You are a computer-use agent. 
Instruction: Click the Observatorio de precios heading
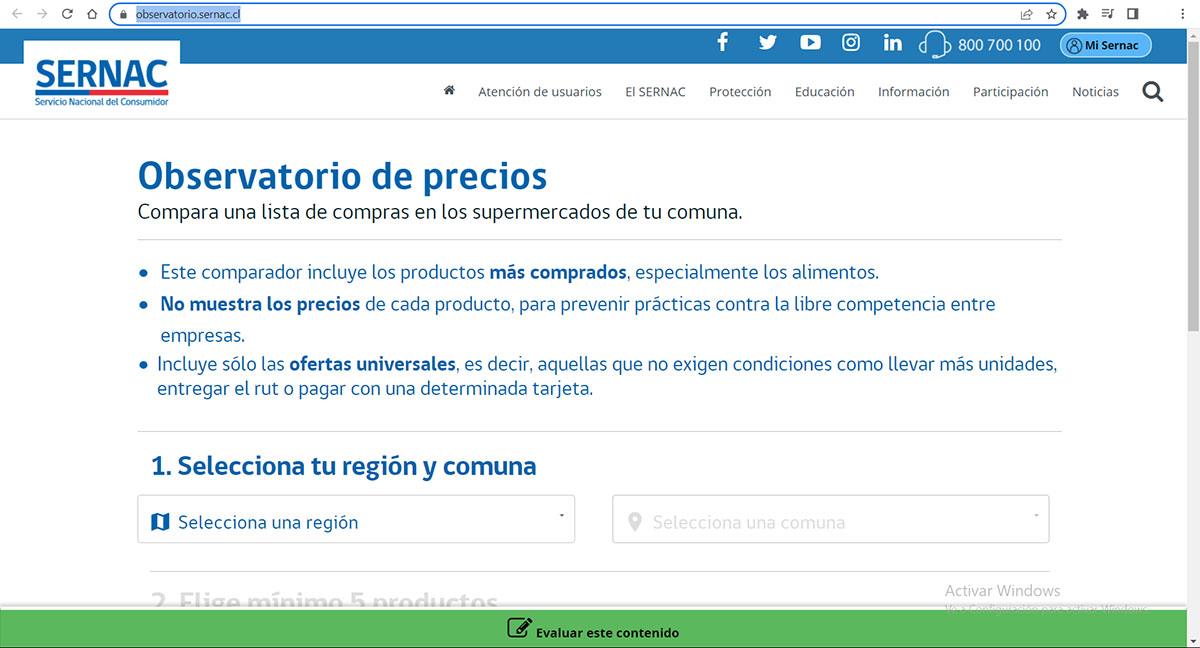click(342, 175)
